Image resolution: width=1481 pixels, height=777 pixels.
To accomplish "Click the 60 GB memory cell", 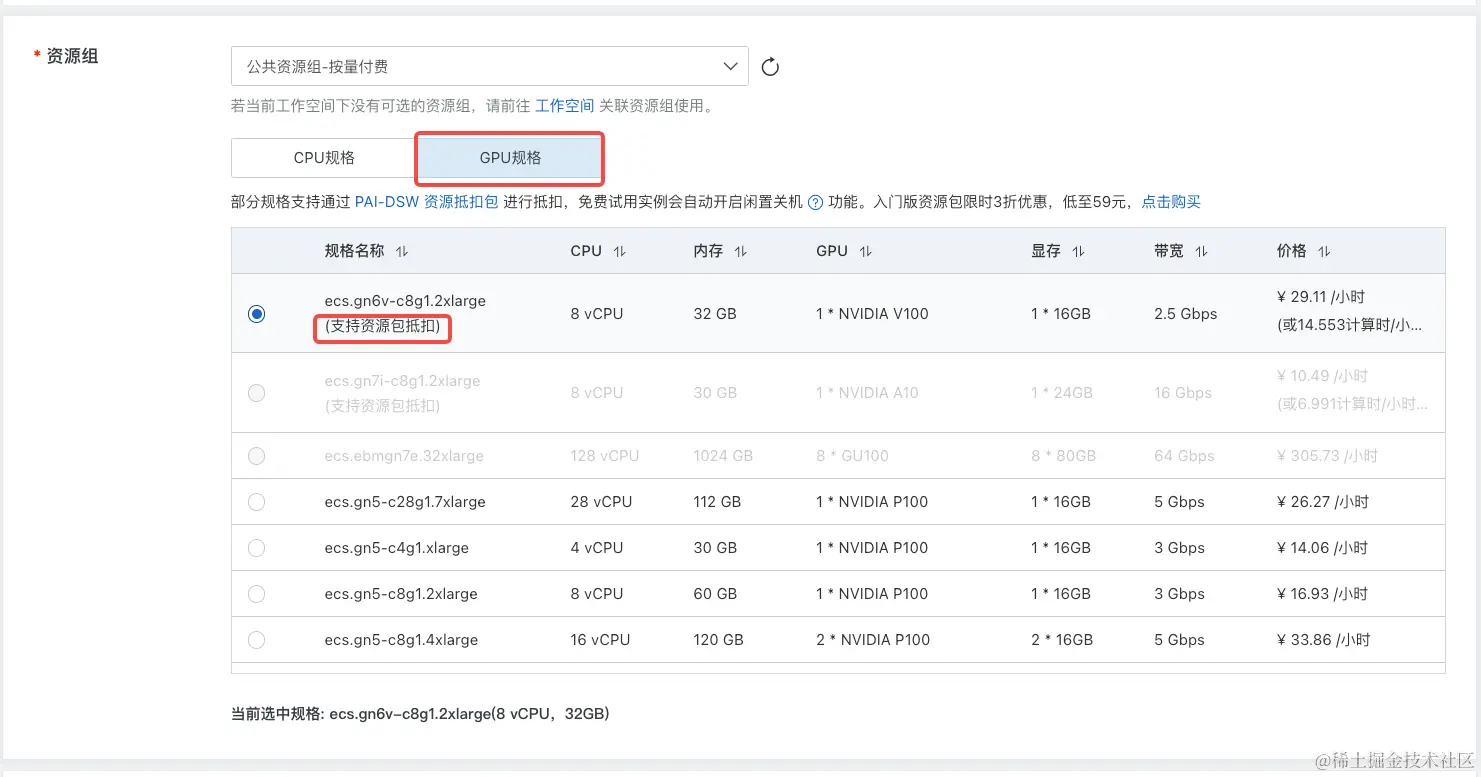I will point(715,594).
